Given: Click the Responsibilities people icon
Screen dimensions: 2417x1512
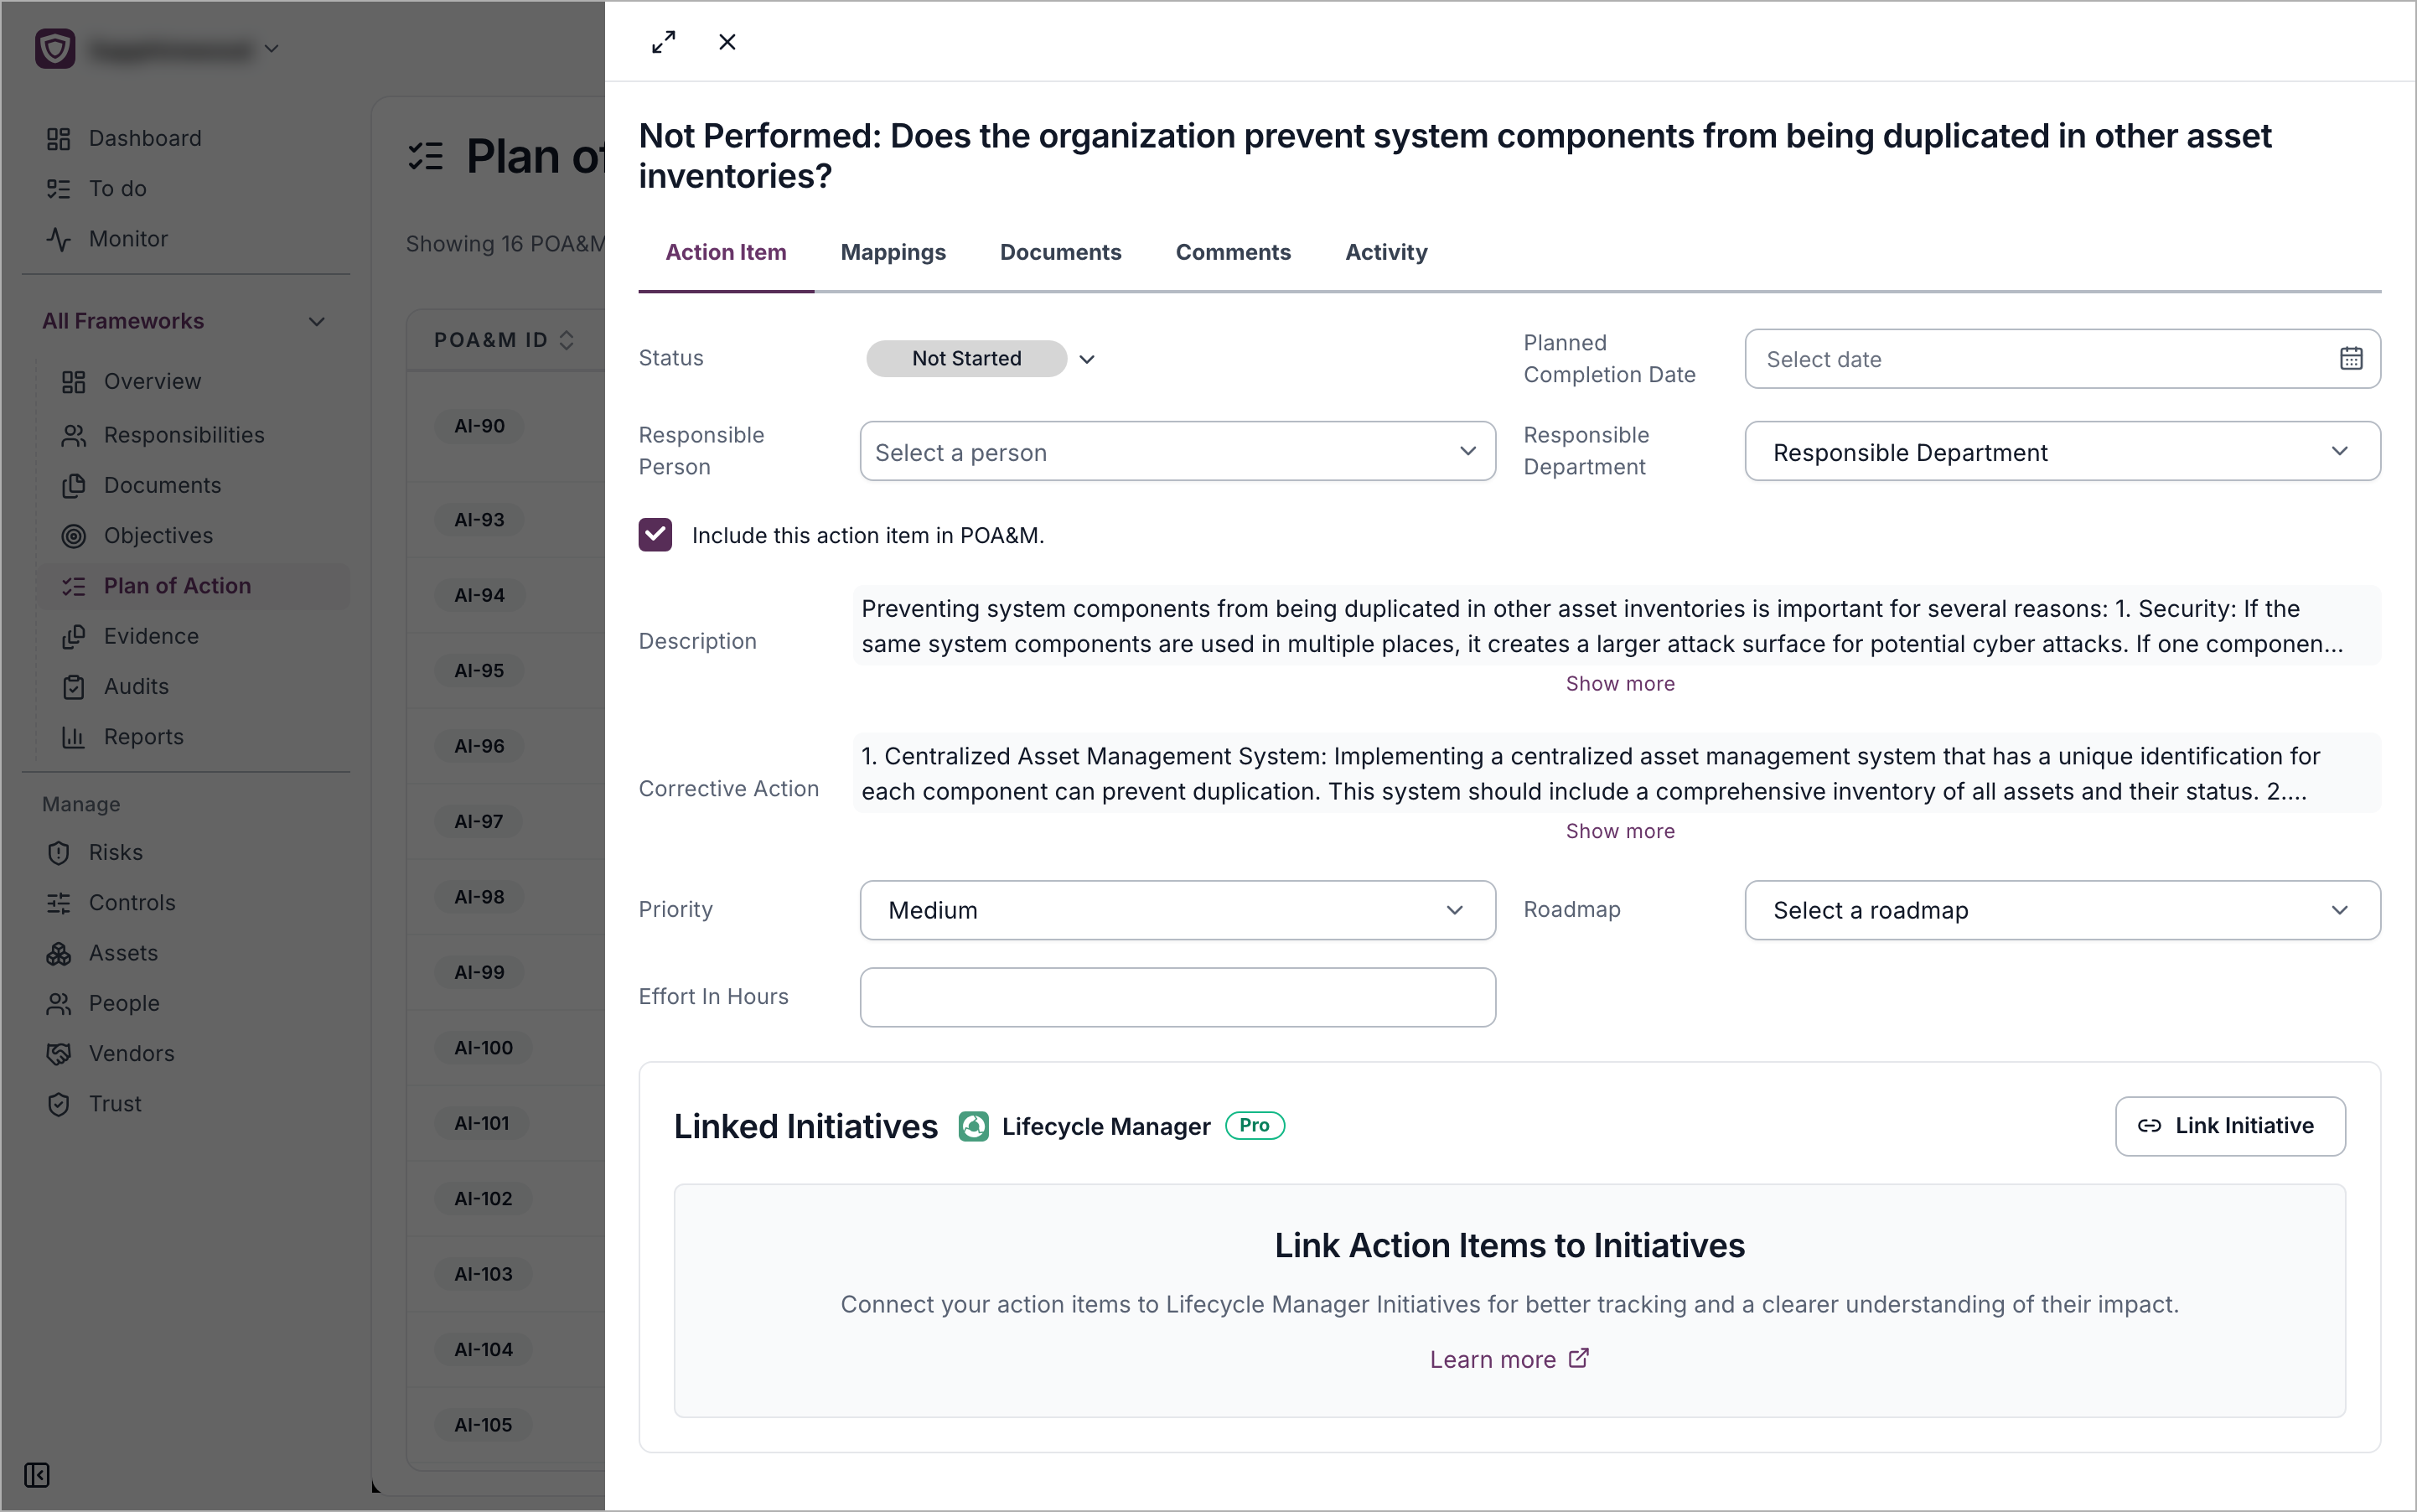Looking at the screenshot, I should coord(74,435).
